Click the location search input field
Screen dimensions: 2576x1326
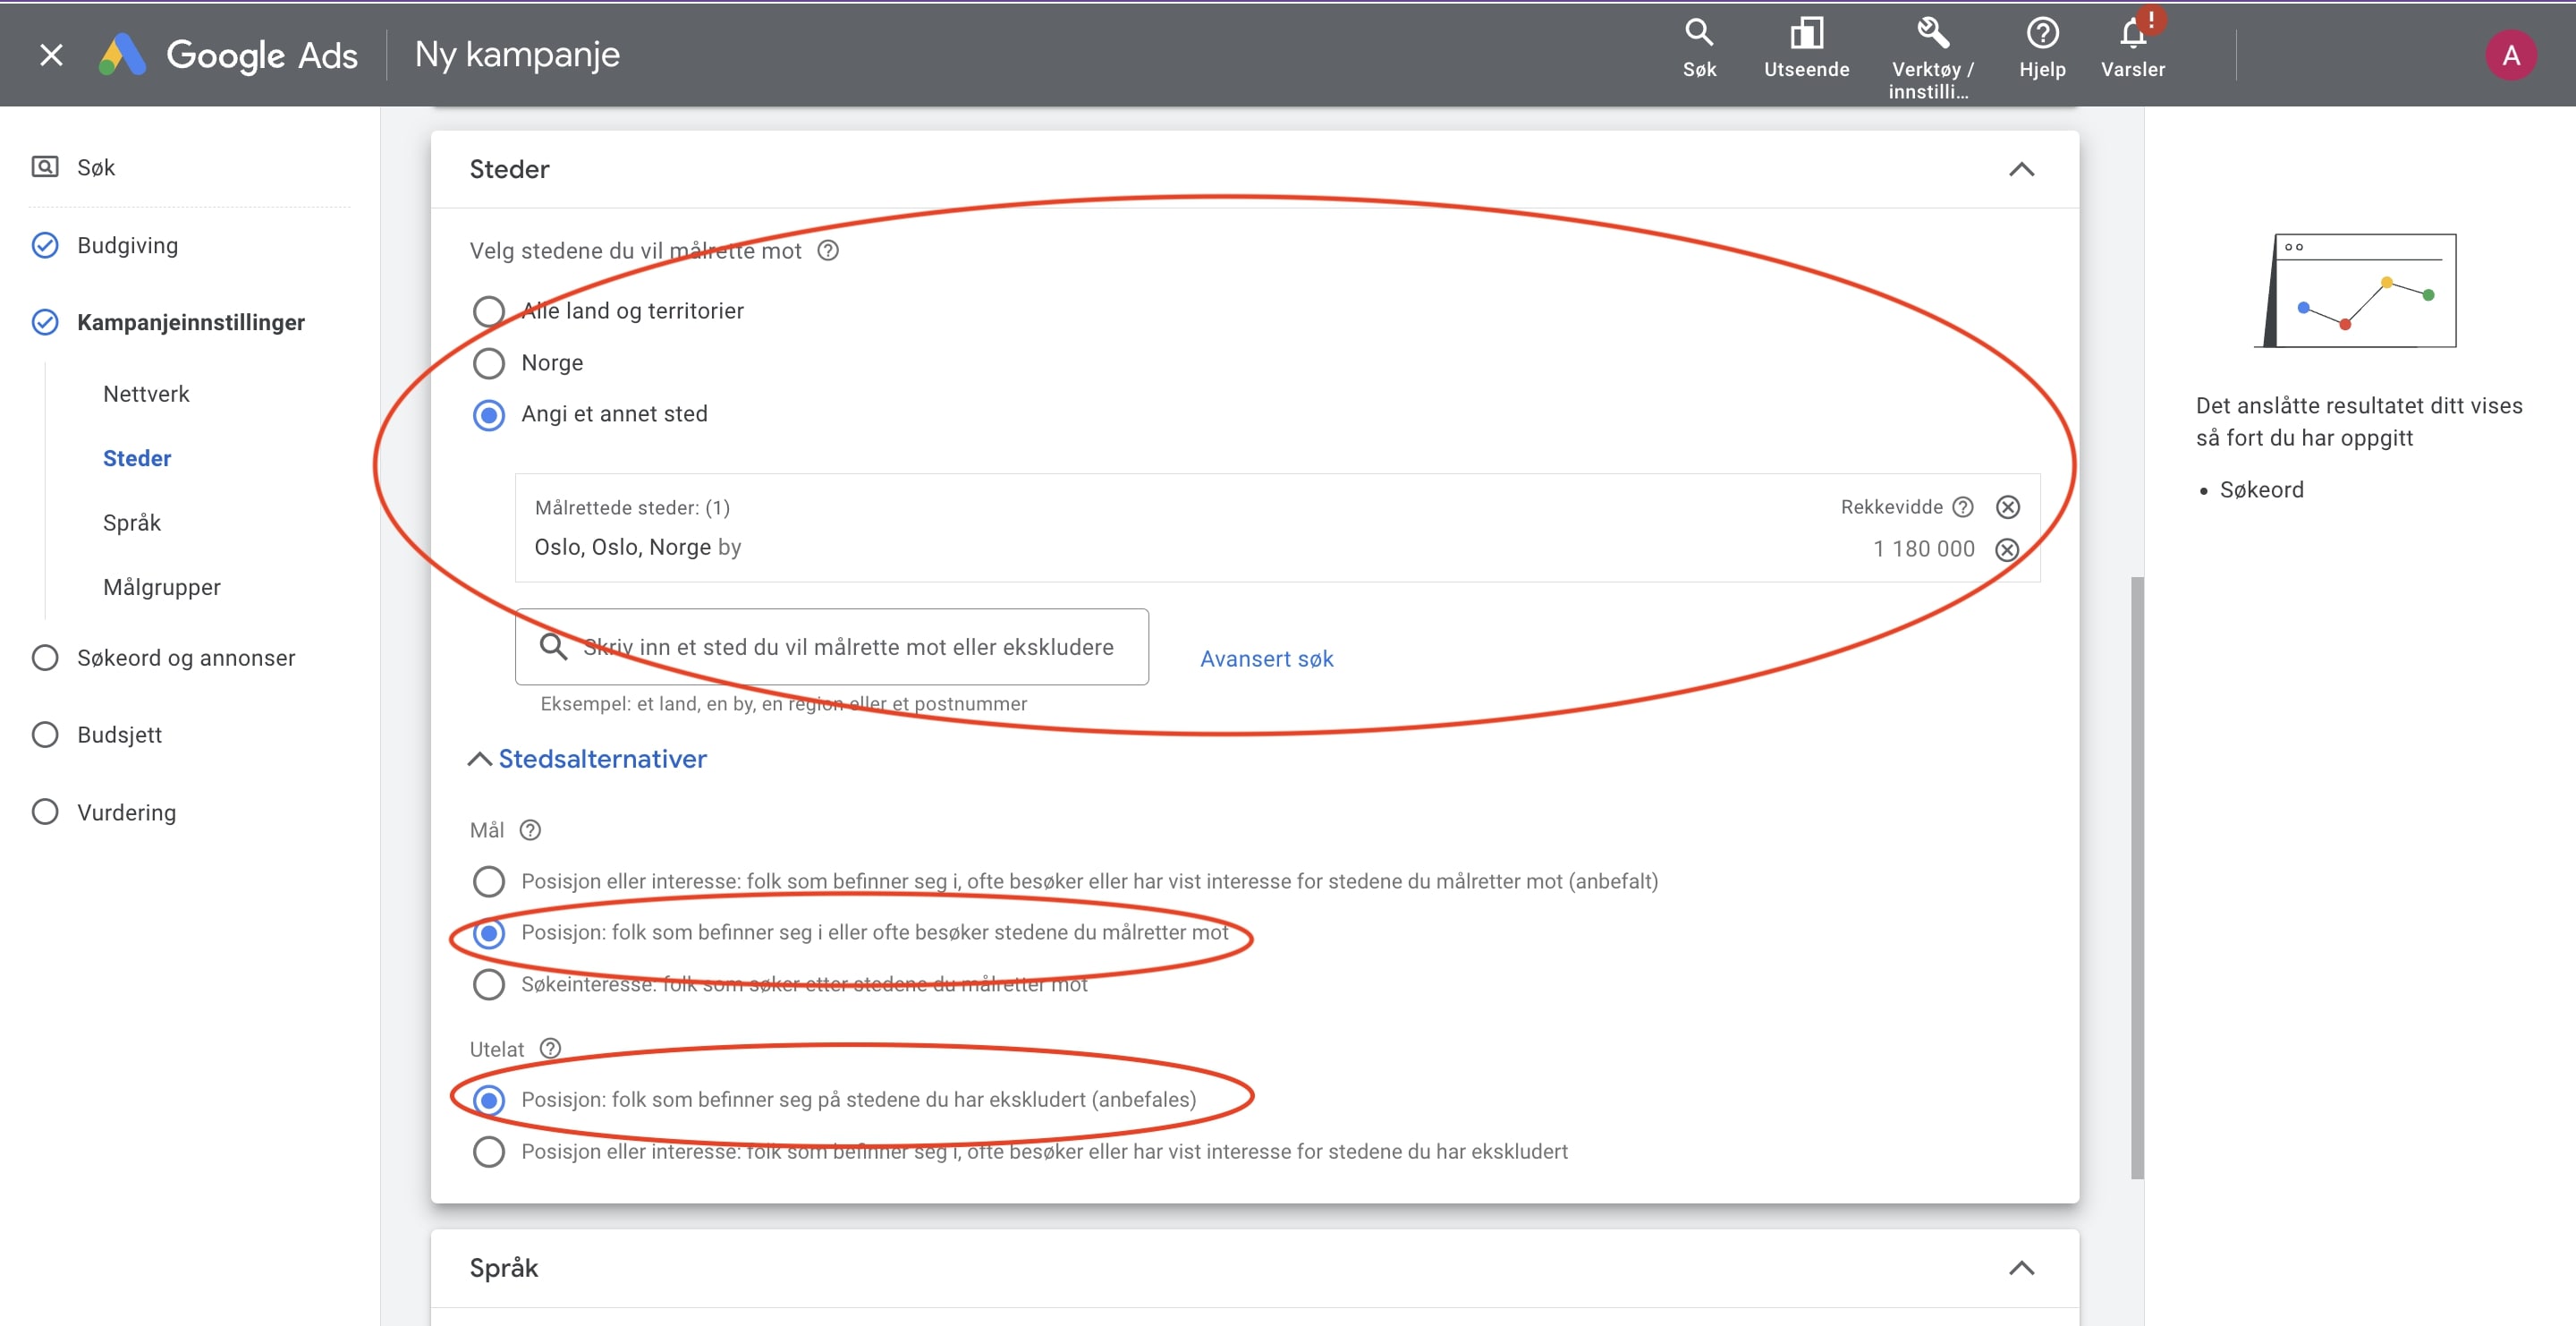click(x=847, y=647)
